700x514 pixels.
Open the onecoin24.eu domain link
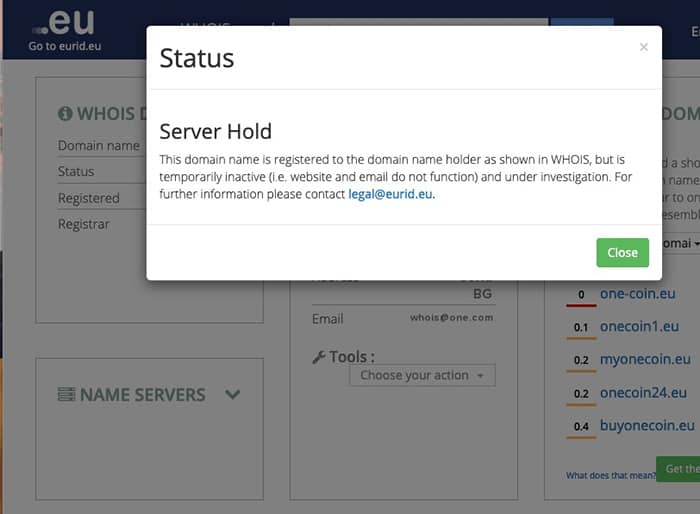pos(643,393)
